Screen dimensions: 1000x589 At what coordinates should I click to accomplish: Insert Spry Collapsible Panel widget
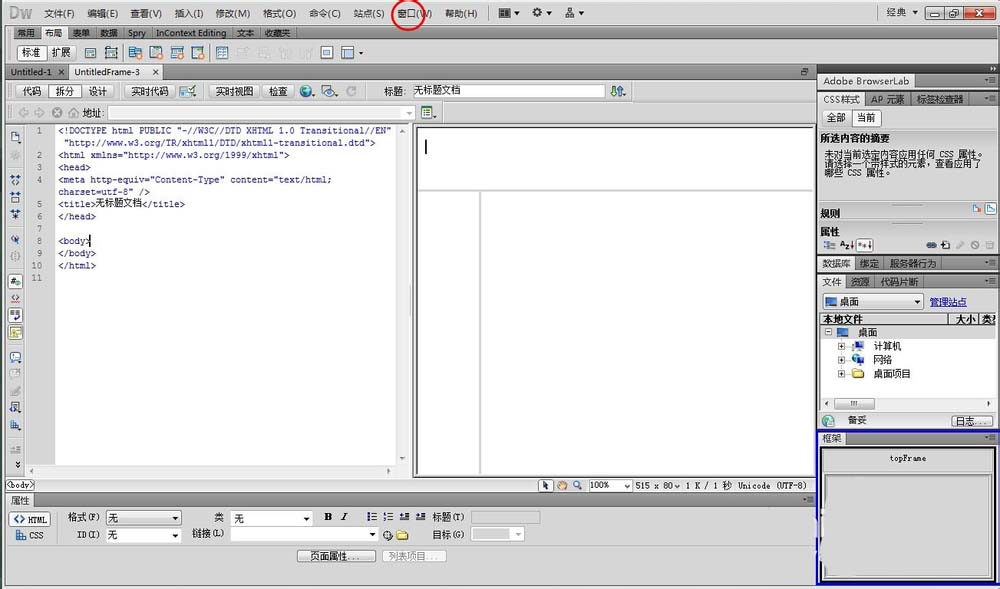click(198, 53)
